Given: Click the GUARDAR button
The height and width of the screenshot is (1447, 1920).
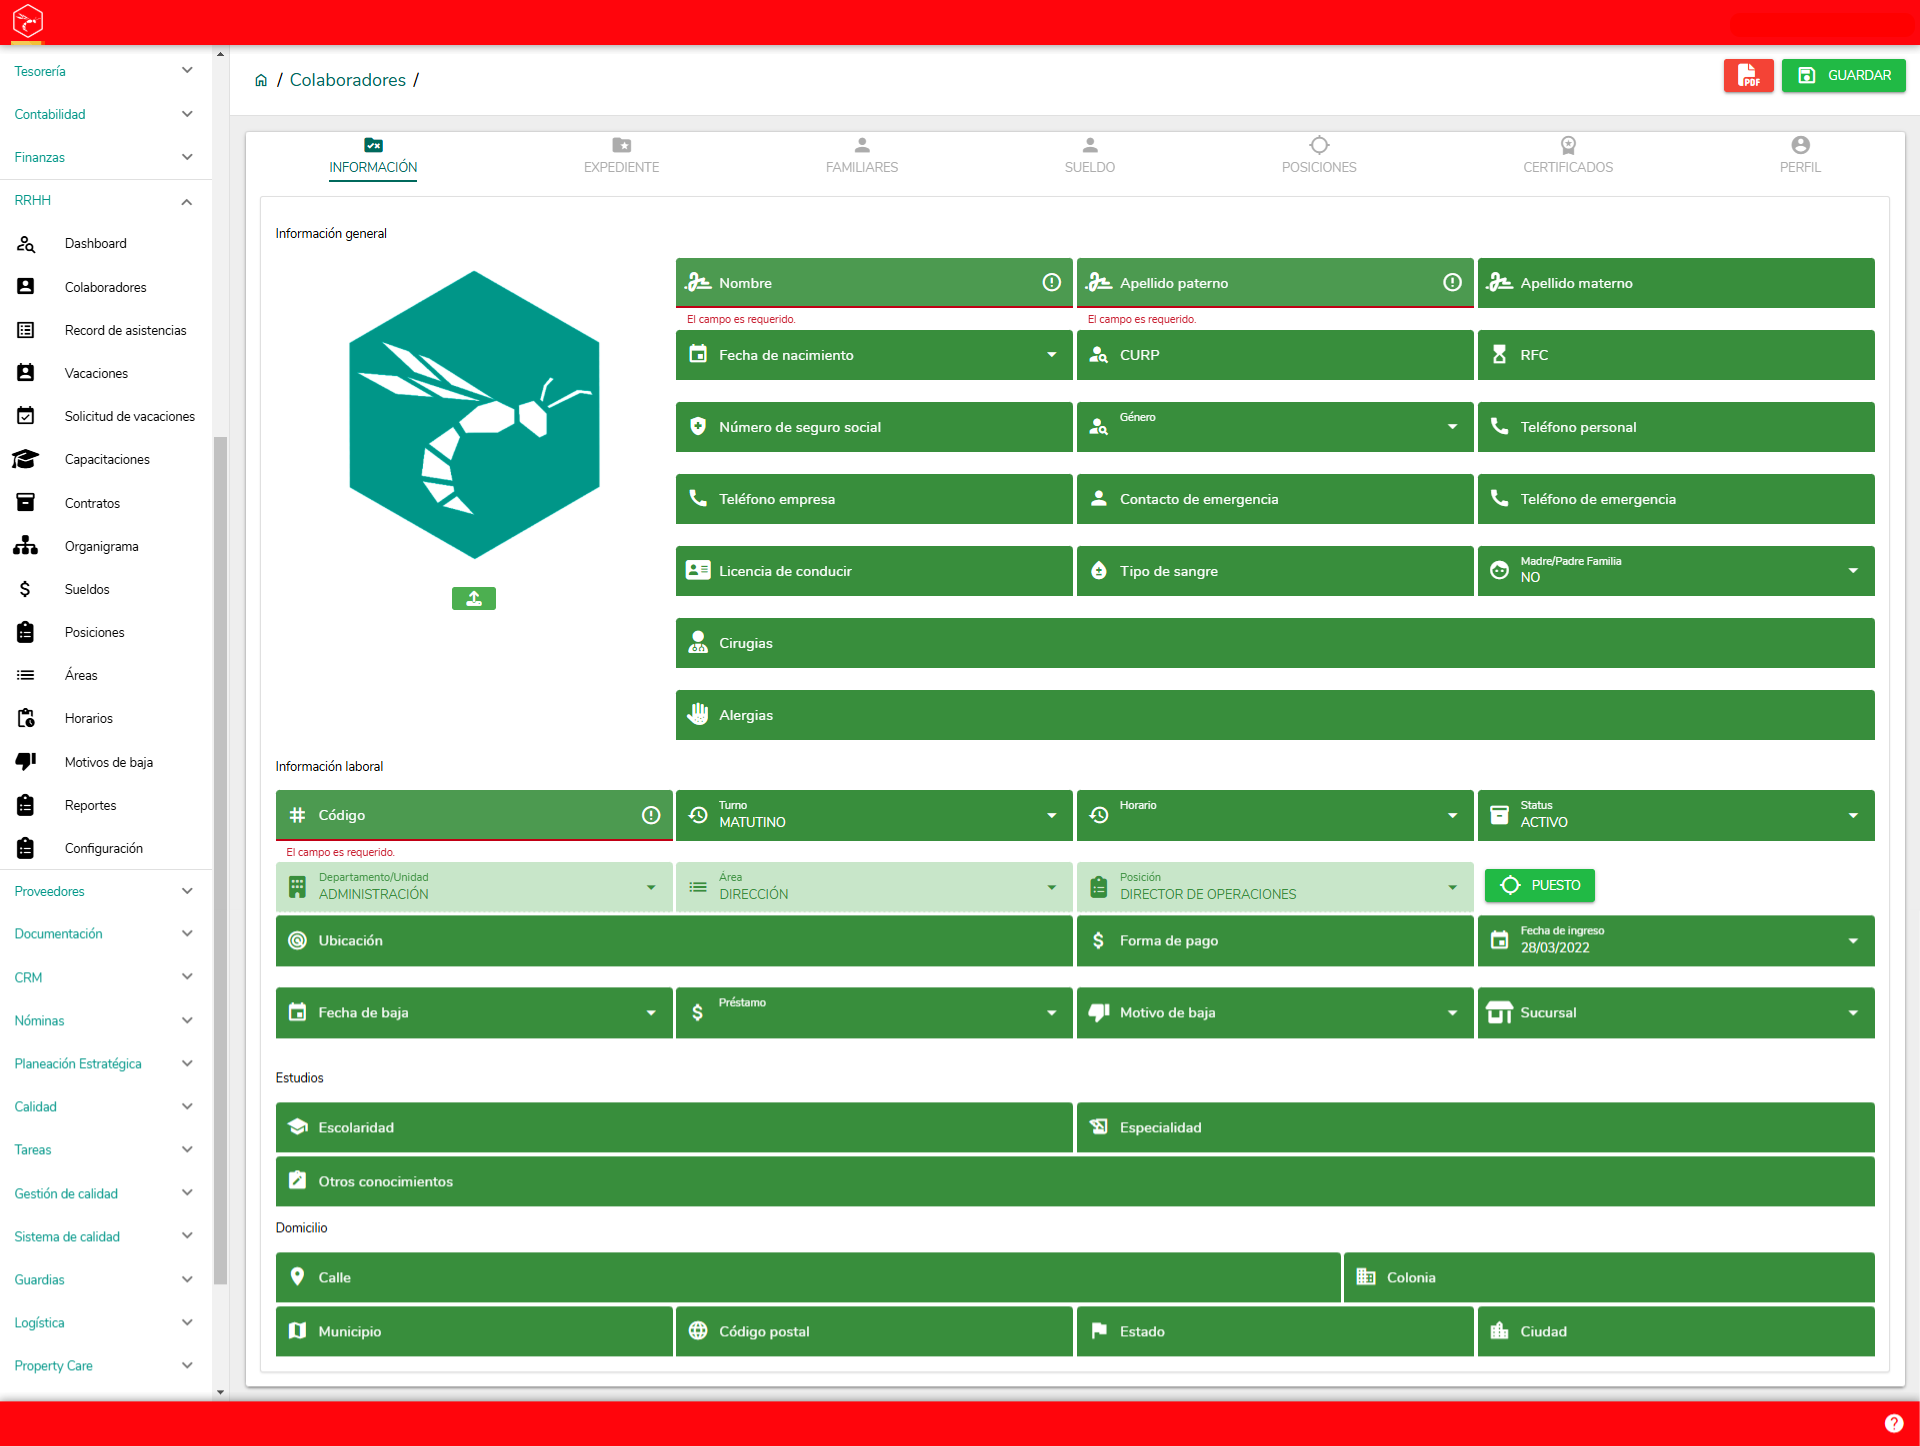Looking at the screenshot, I should (x=1843, y=75).
